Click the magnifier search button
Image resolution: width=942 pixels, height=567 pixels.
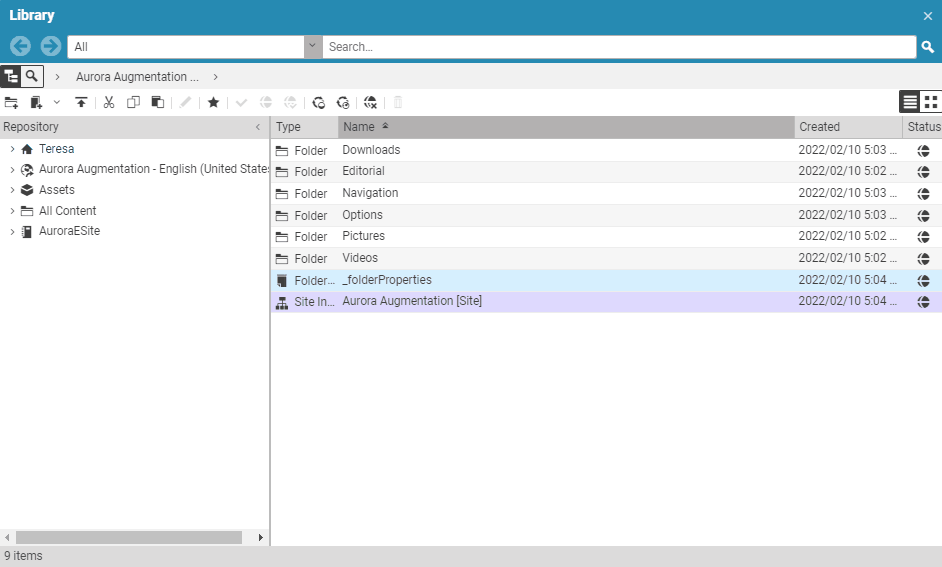click(928, 47)
